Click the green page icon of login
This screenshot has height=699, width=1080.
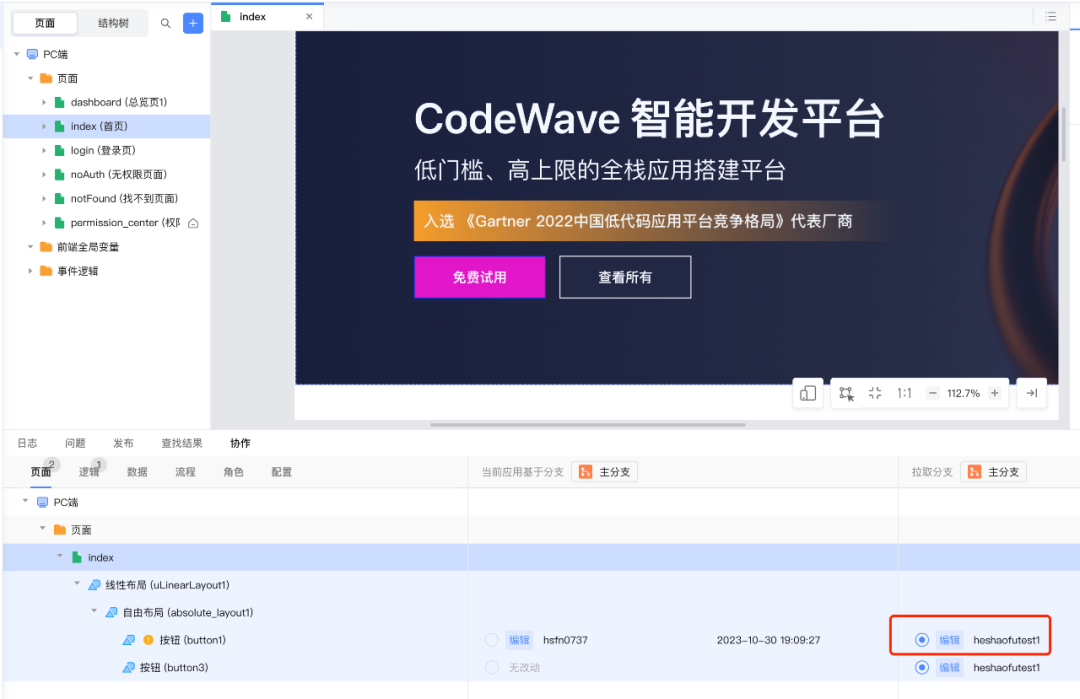pos(60,151)
